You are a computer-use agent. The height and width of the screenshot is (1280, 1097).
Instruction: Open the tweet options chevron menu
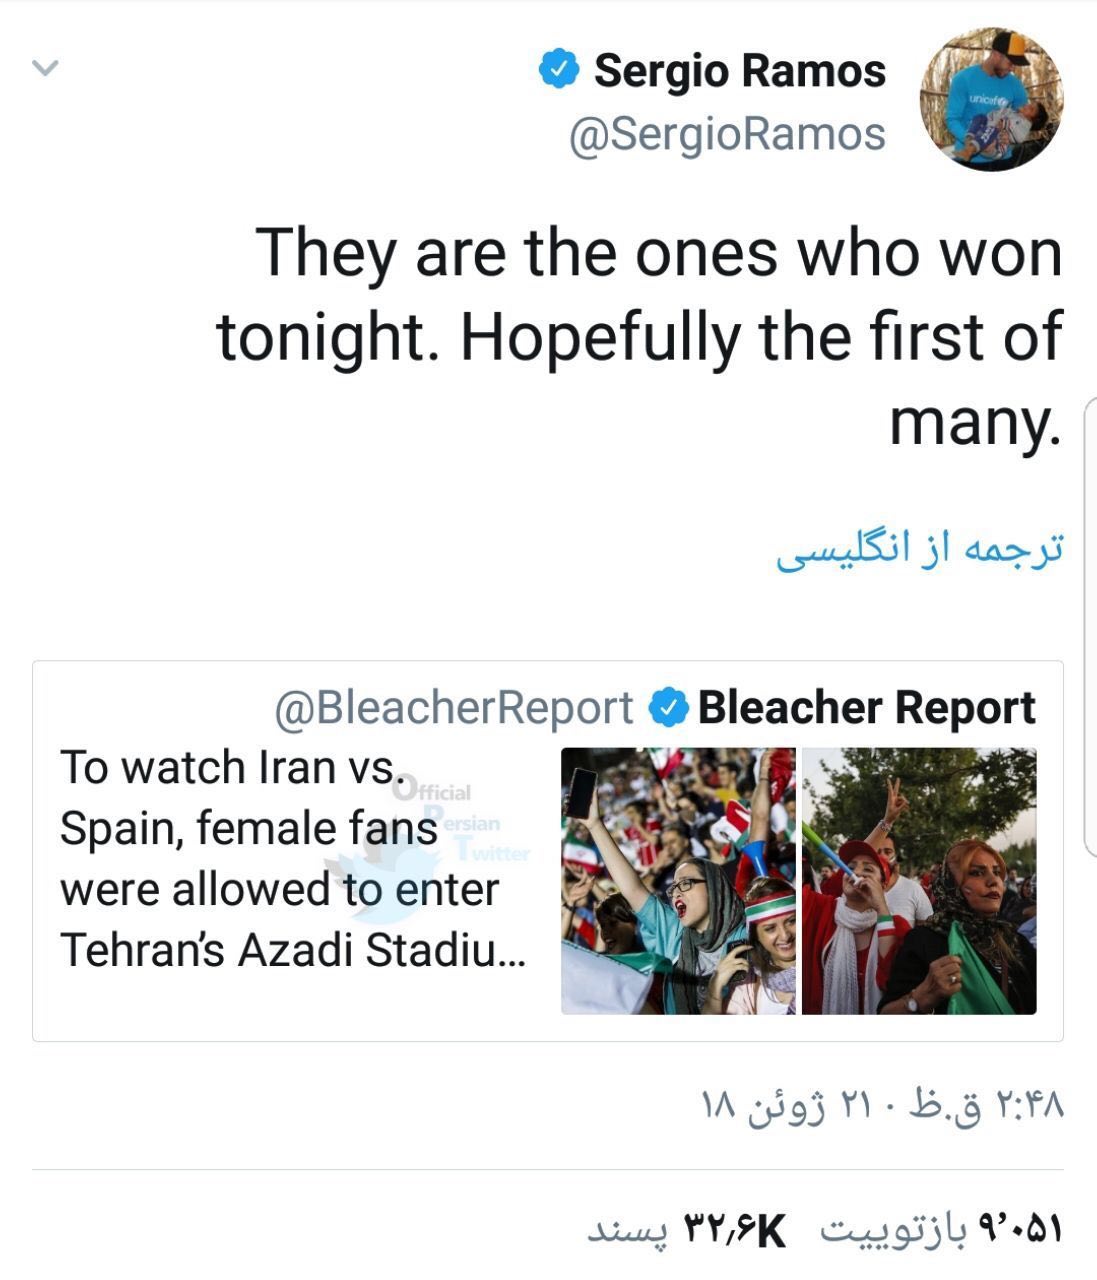[46, 69]
